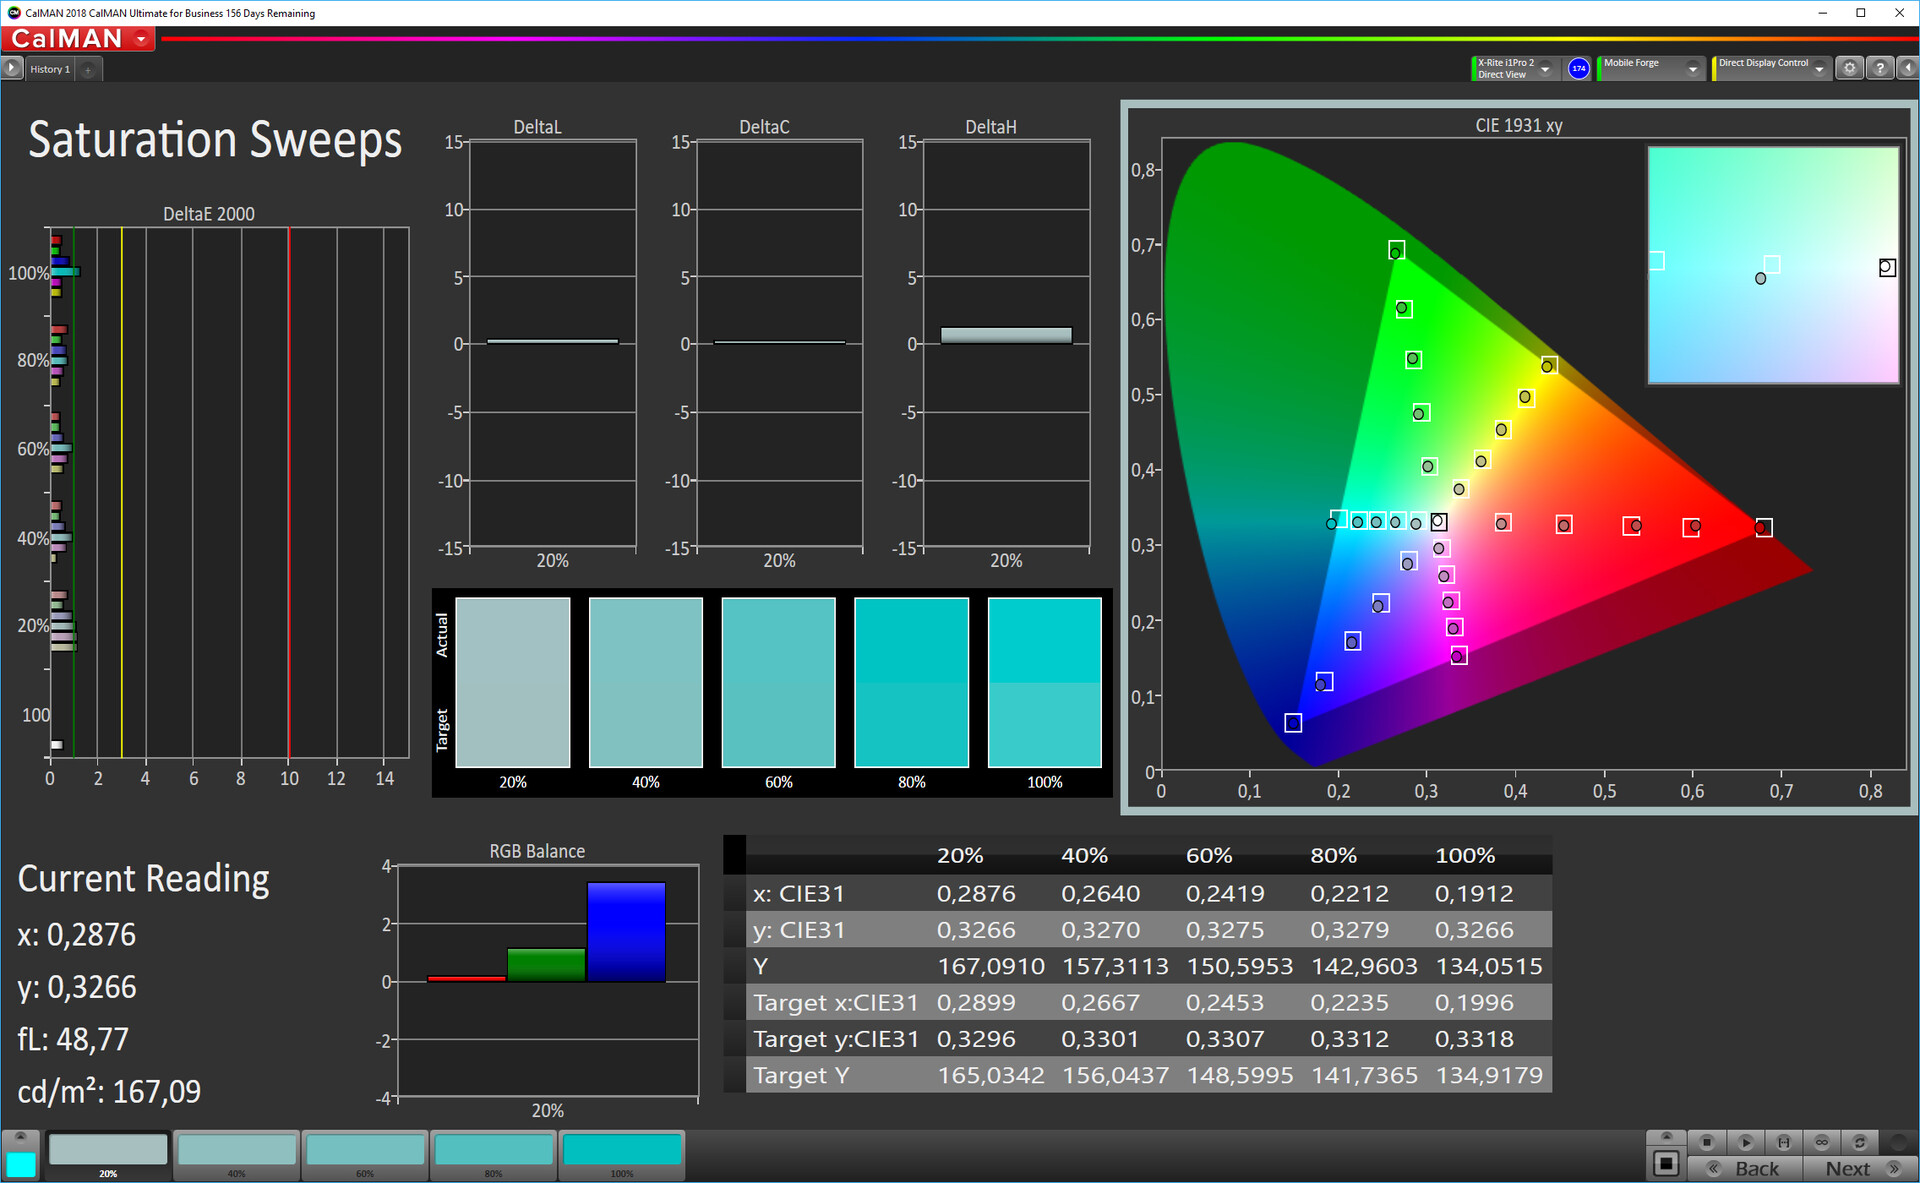Click the blue 174 meter mode badge
Image resolution: width=1920 pixels, height=1183 pixels.
tap(1579, 68)
